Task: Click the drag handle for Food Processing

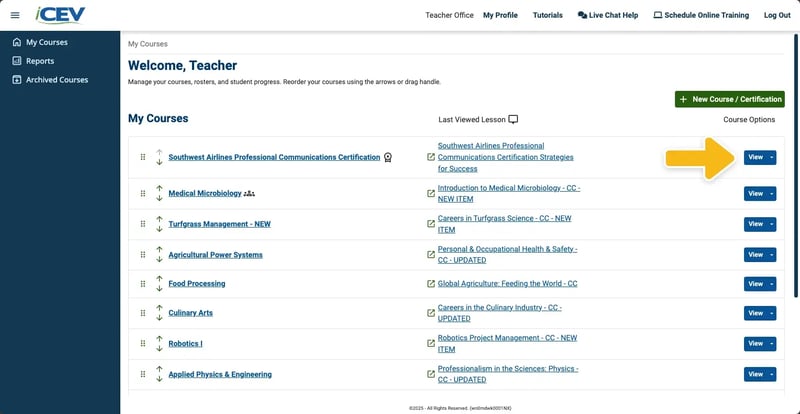Action: click(x=143, y=283)
